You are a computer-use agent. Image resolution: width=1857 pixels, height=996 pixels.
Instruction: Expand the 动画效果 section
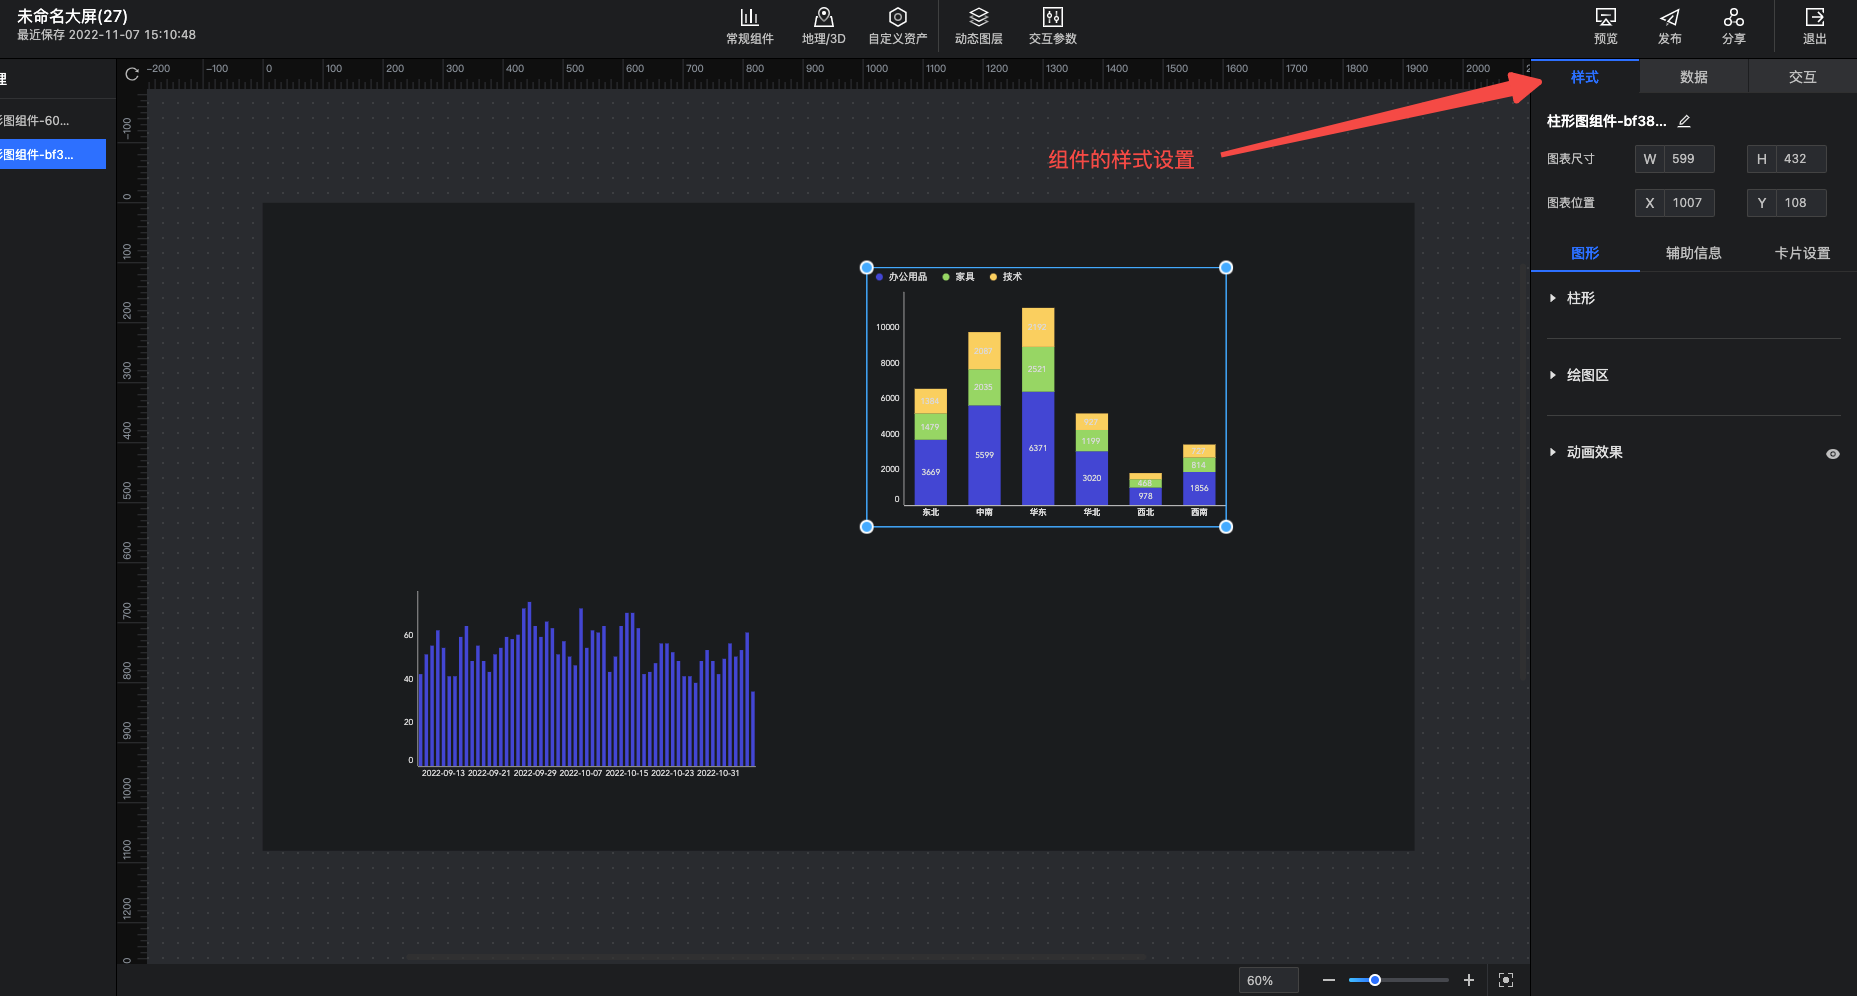click(1594, 452)
